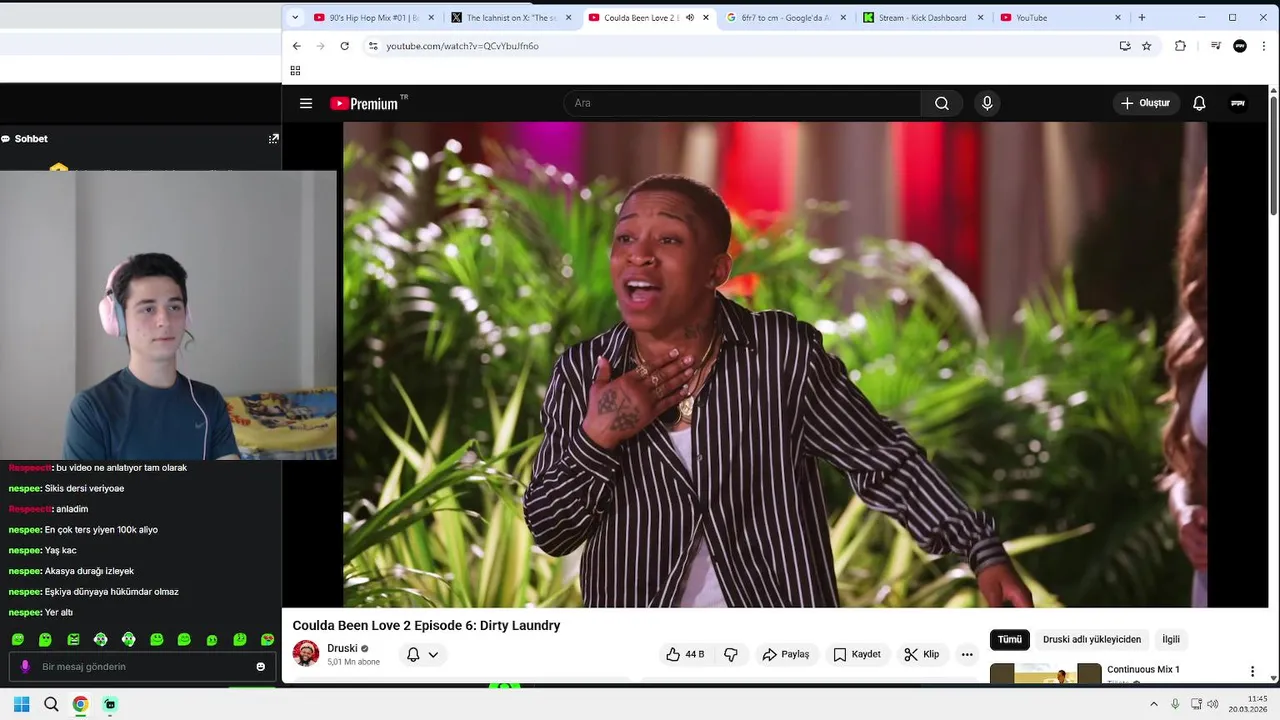Open the Druski channel name link

(342, 648)
